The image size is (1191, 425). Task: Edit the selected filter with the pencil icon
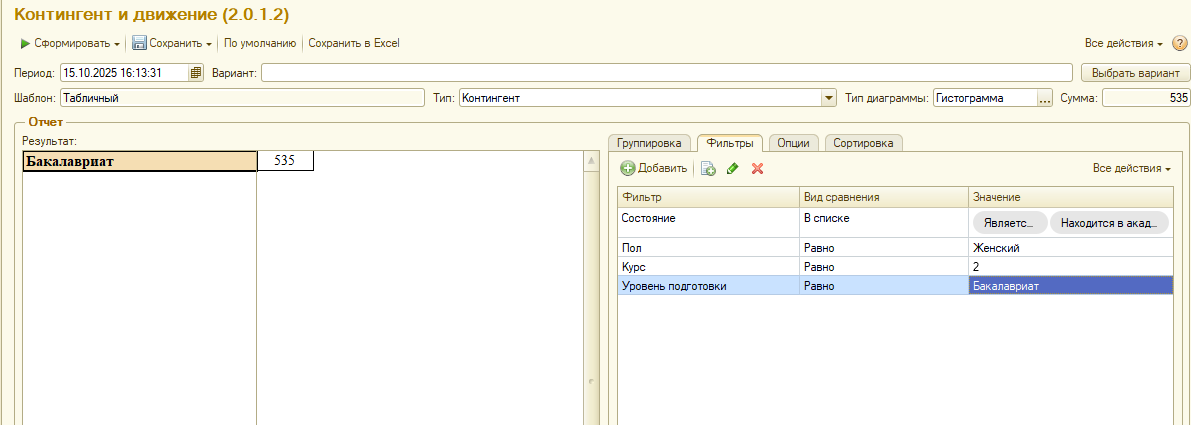click(x=733, y=169)
